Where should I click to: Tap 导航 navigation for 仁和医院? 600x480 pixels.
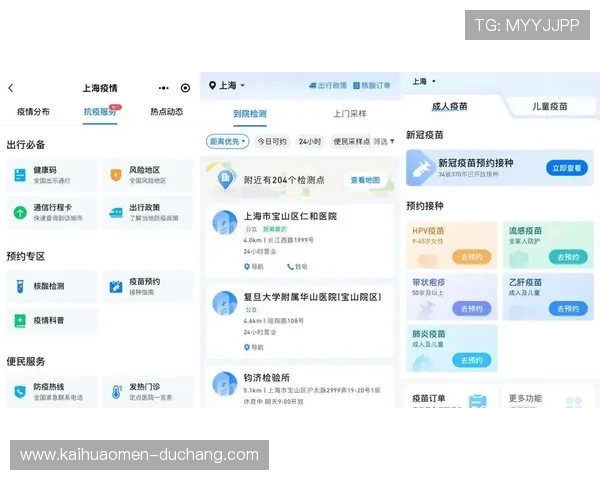[x=254, y=266]
